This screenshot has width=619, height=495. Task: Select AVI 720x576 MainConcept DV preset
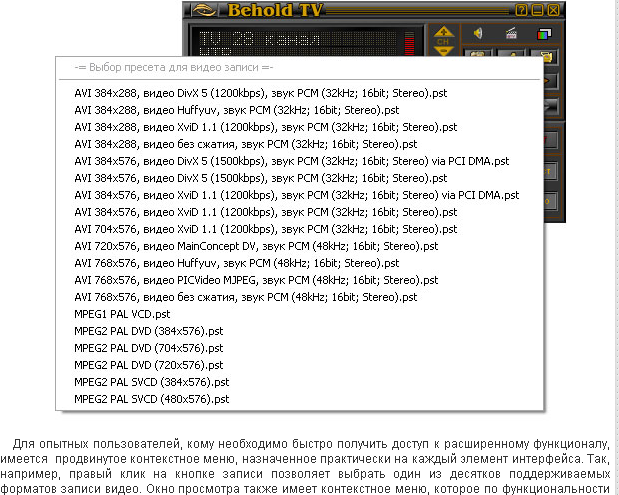click(256, 246)
